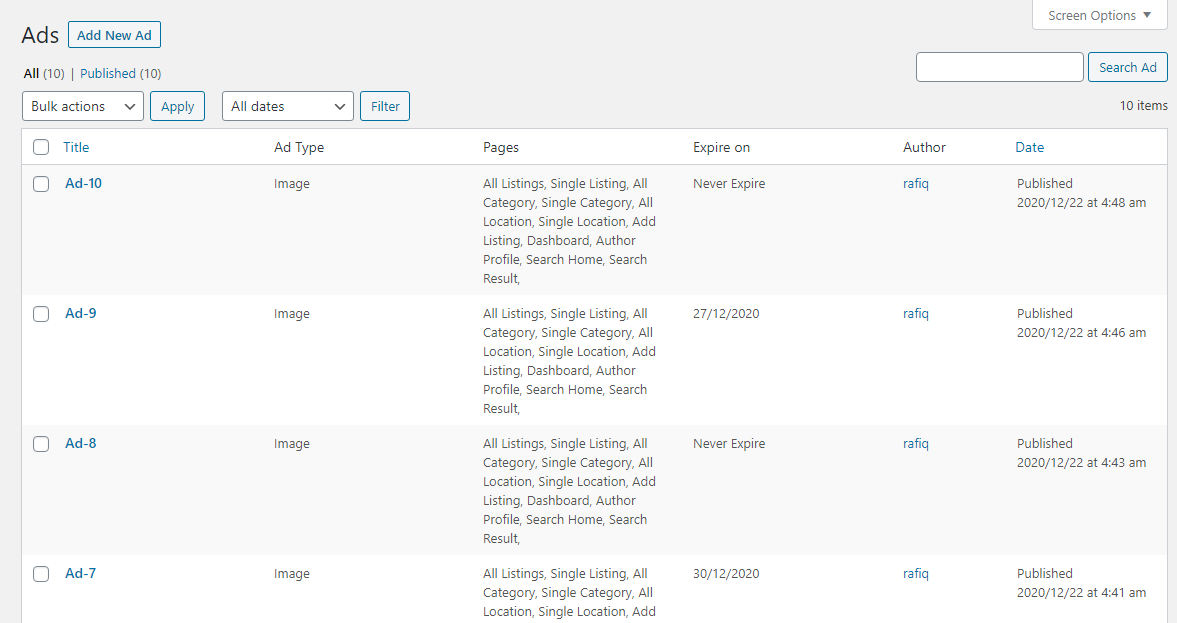Enable the select-all checkbox in header
1177x623 pixels.
point(41,146)
